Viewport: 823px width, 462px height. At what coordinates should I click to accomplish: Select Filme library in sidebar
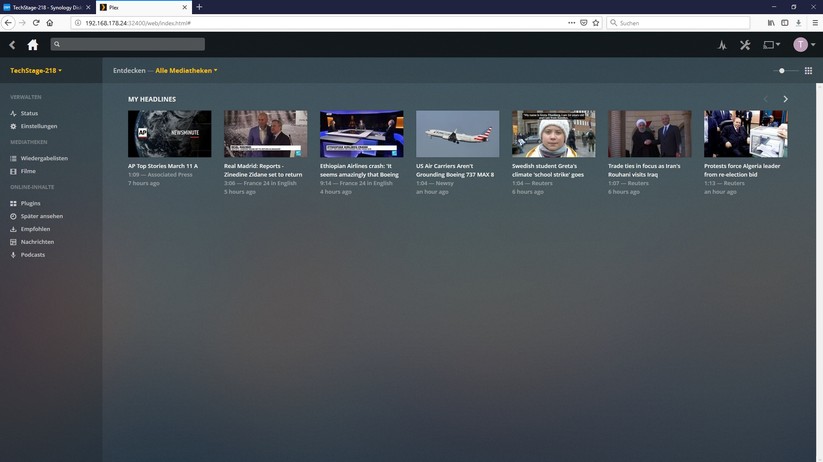point(28,171)
